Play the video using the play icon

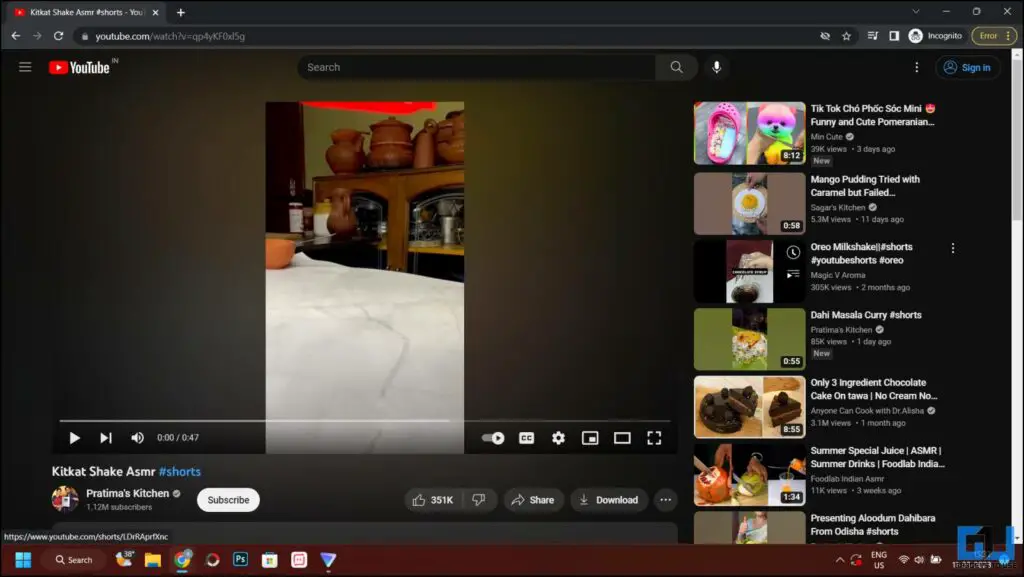pos(74,437)
